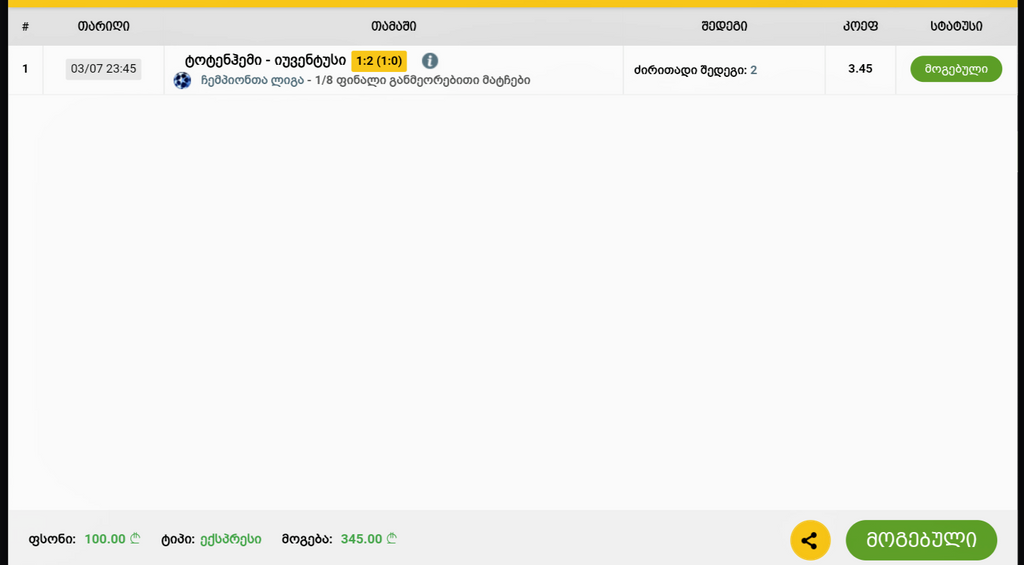The width and height of the screenshot is (1024, 565).
Task: Click row number 1
Action: [25, 69]
